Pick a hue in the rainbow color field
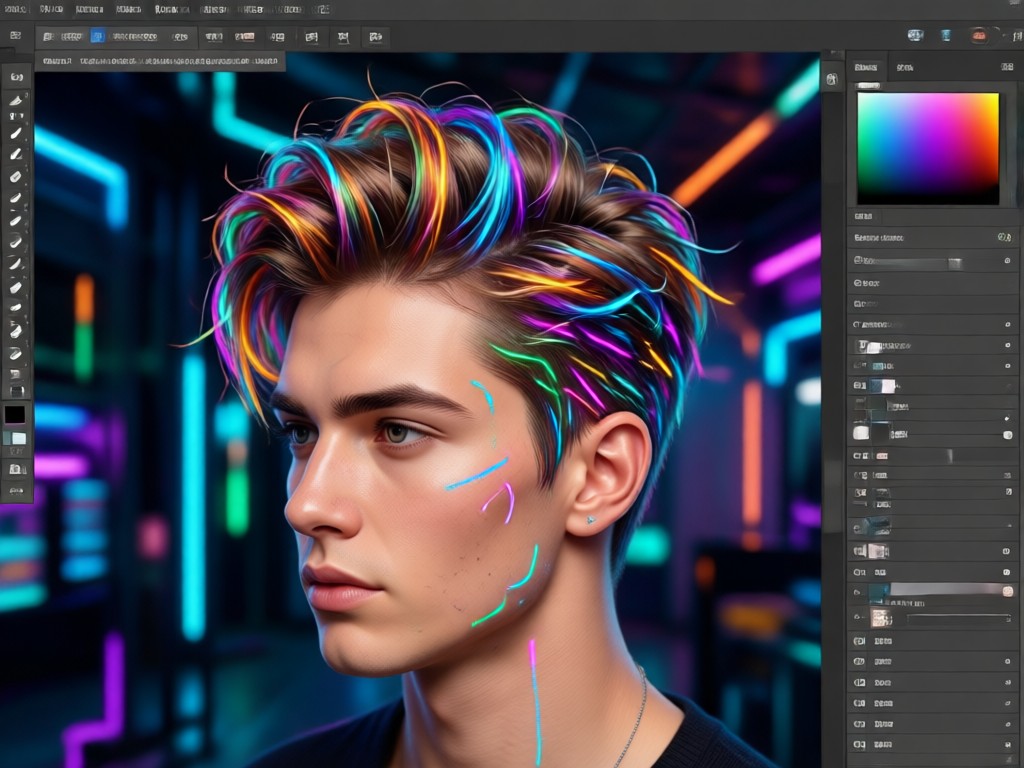The width and height of the screenshot is (1024, 768). point(927,148)
